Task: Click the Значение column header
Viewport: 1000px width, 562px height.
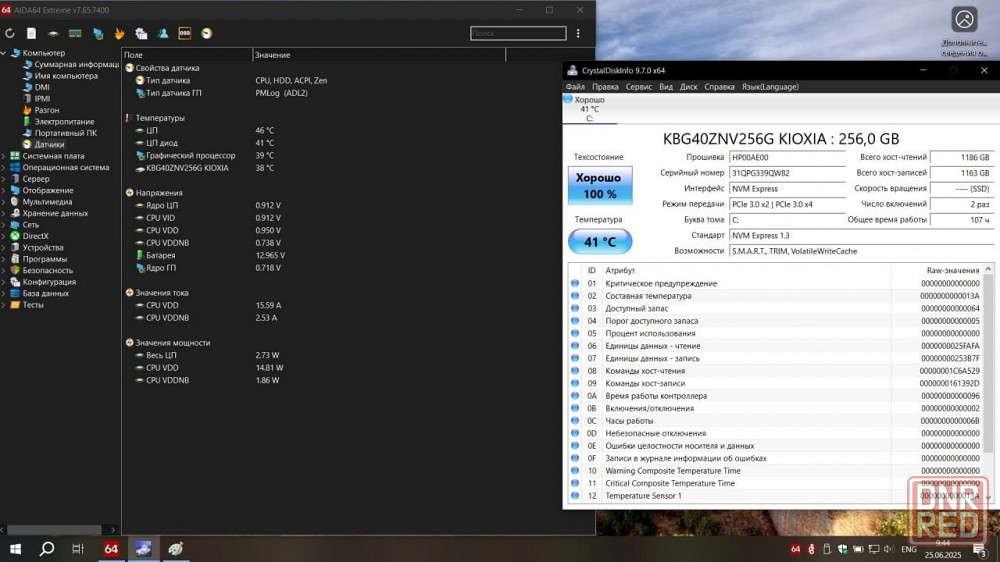Action: (272, 55)
